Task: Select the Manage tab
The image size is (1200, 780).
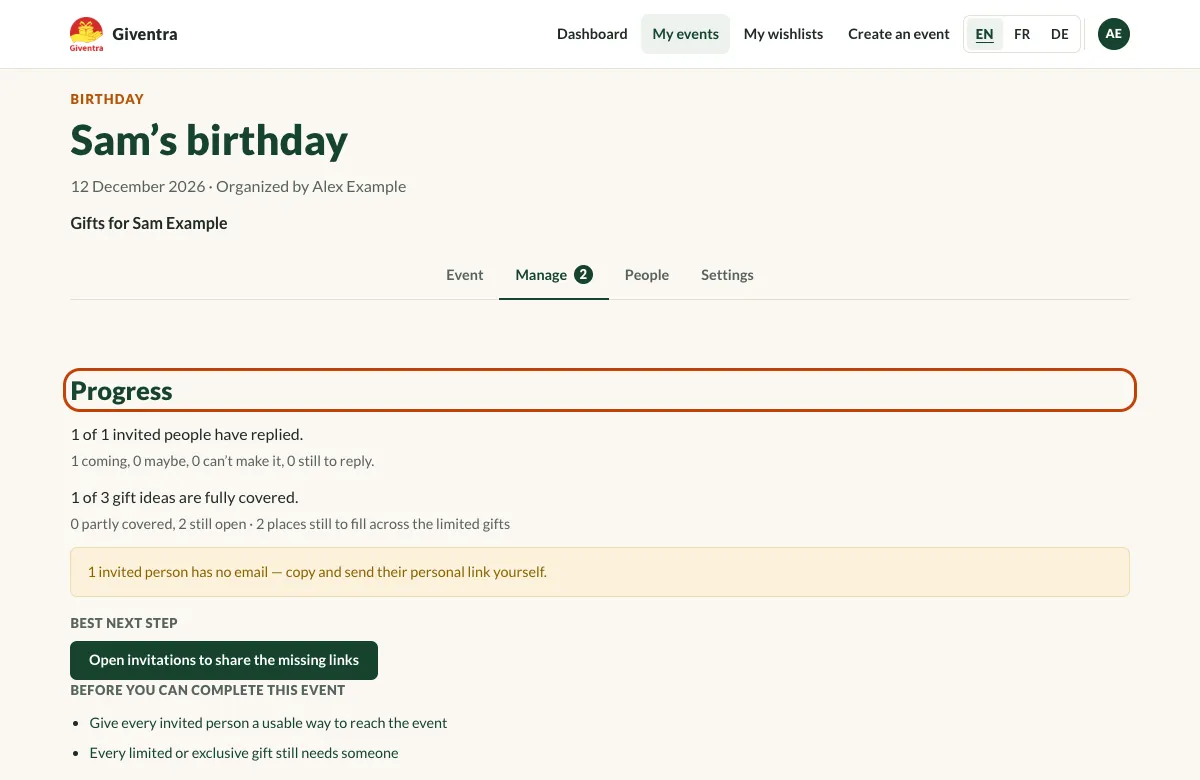Action: pyautogui.click(x=554, y=275)
